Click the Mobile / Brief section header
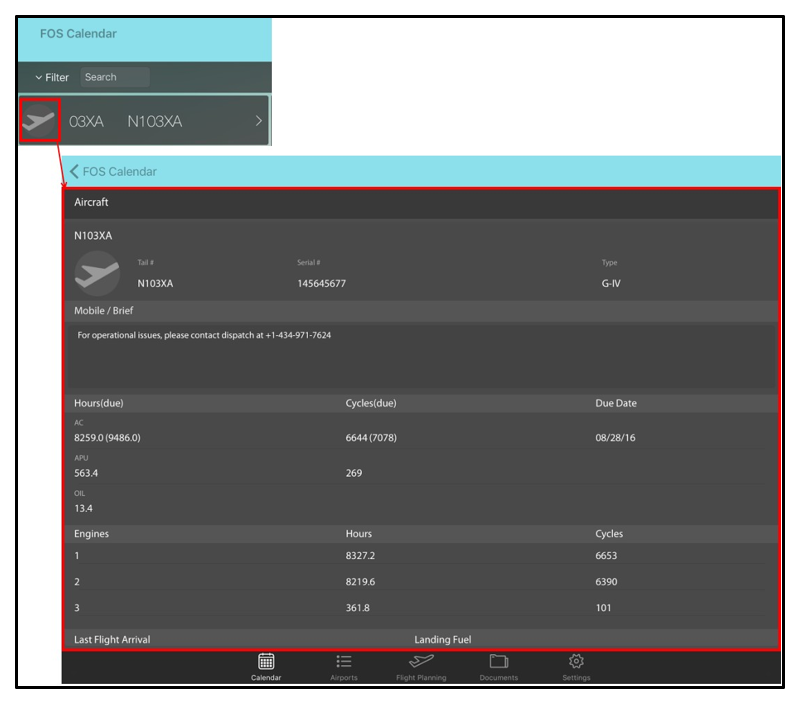 coord(104,311)
